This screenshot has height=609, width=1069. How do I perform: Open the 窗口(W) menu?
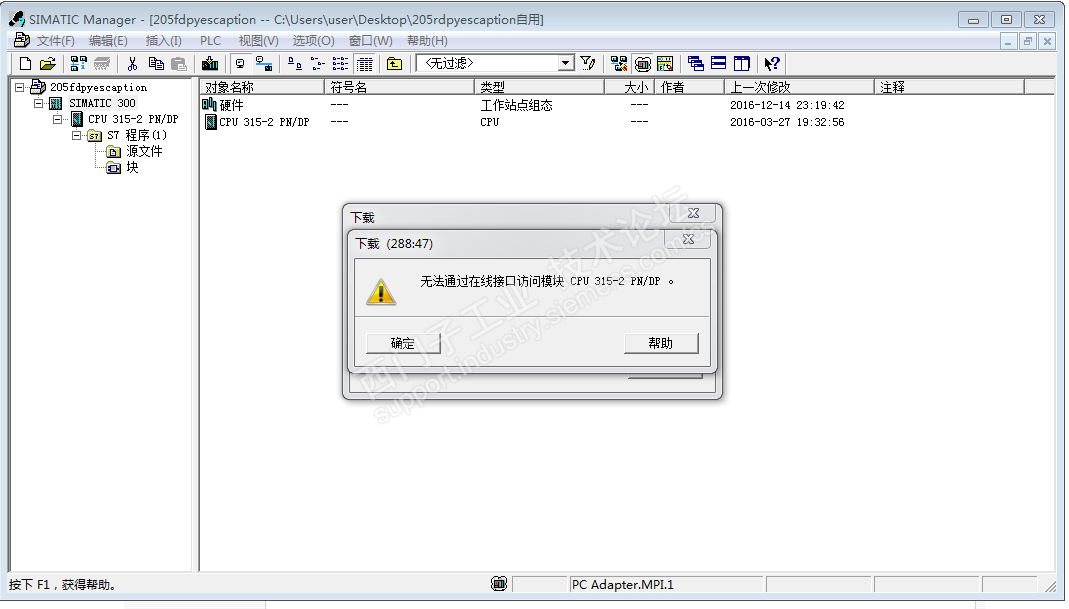pos(370,41)
